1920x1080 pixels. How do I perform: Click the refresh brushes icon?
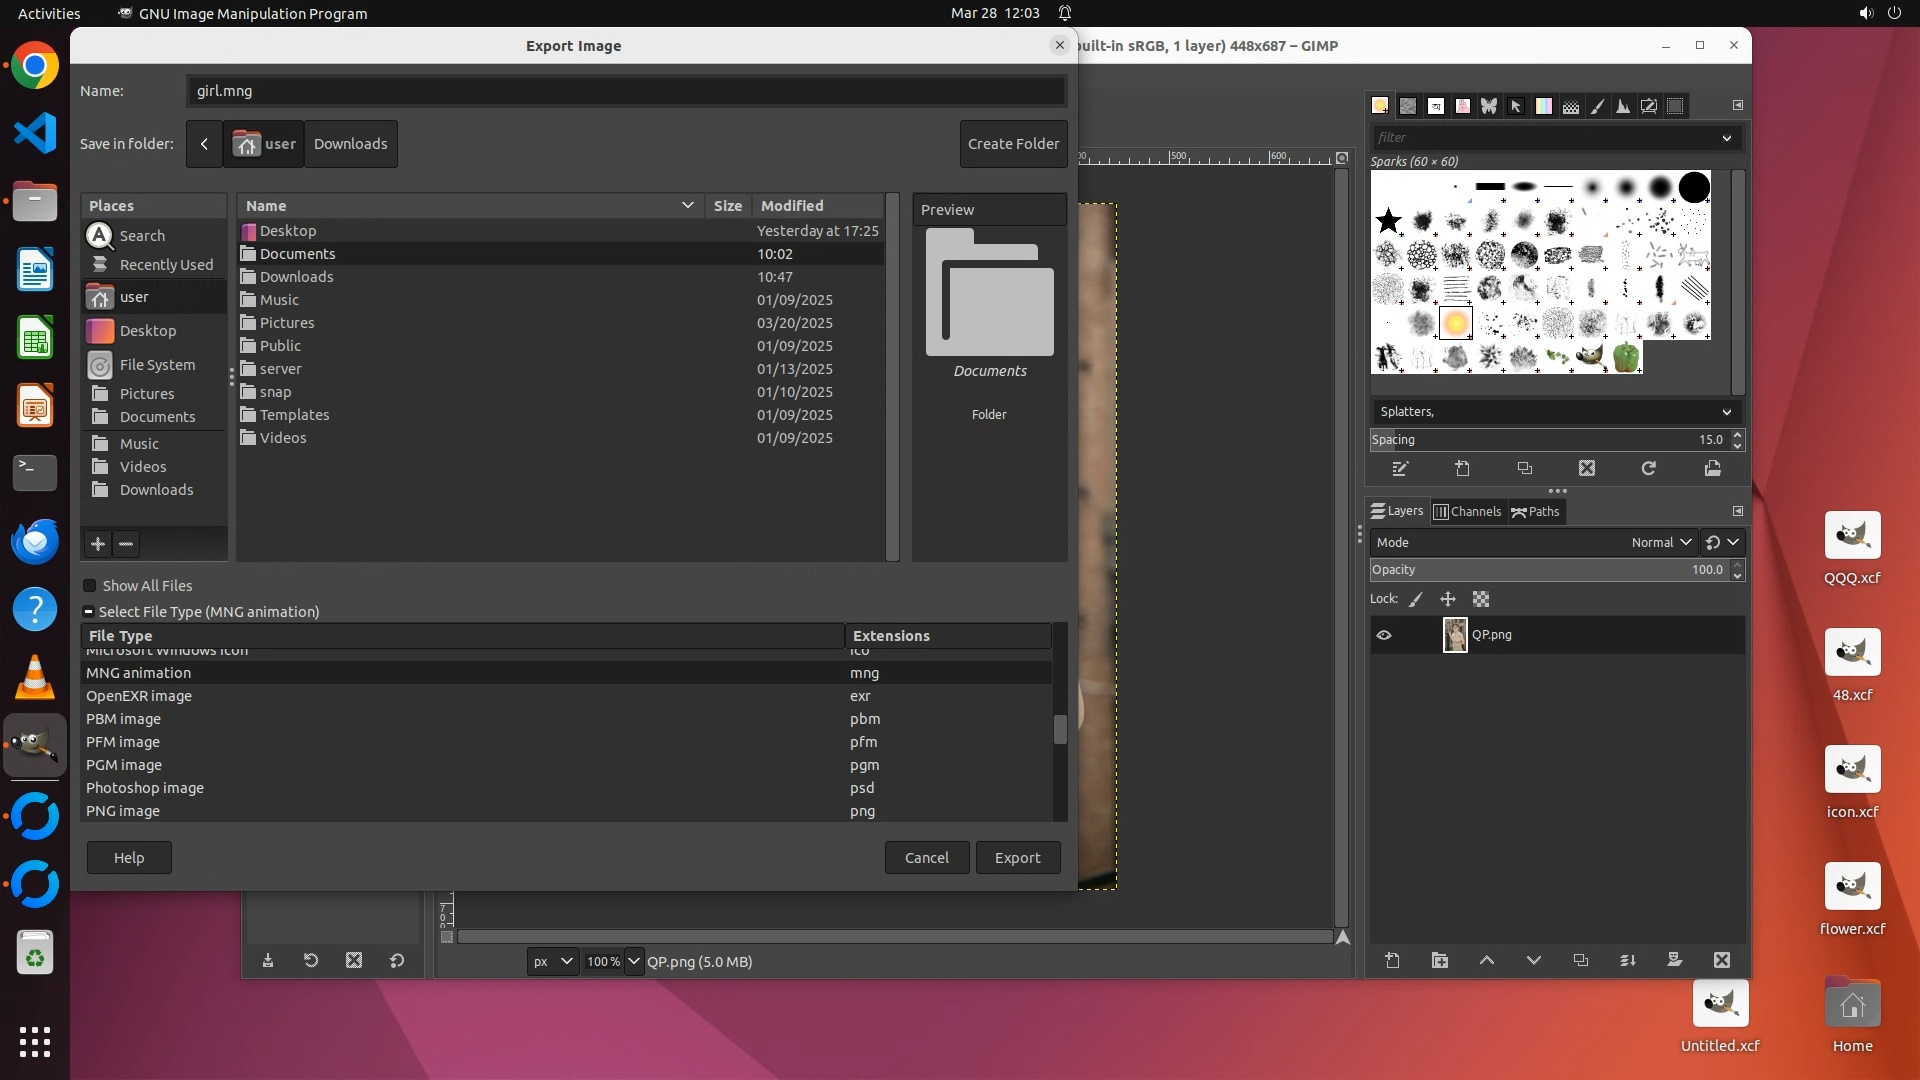(1649, 468)
